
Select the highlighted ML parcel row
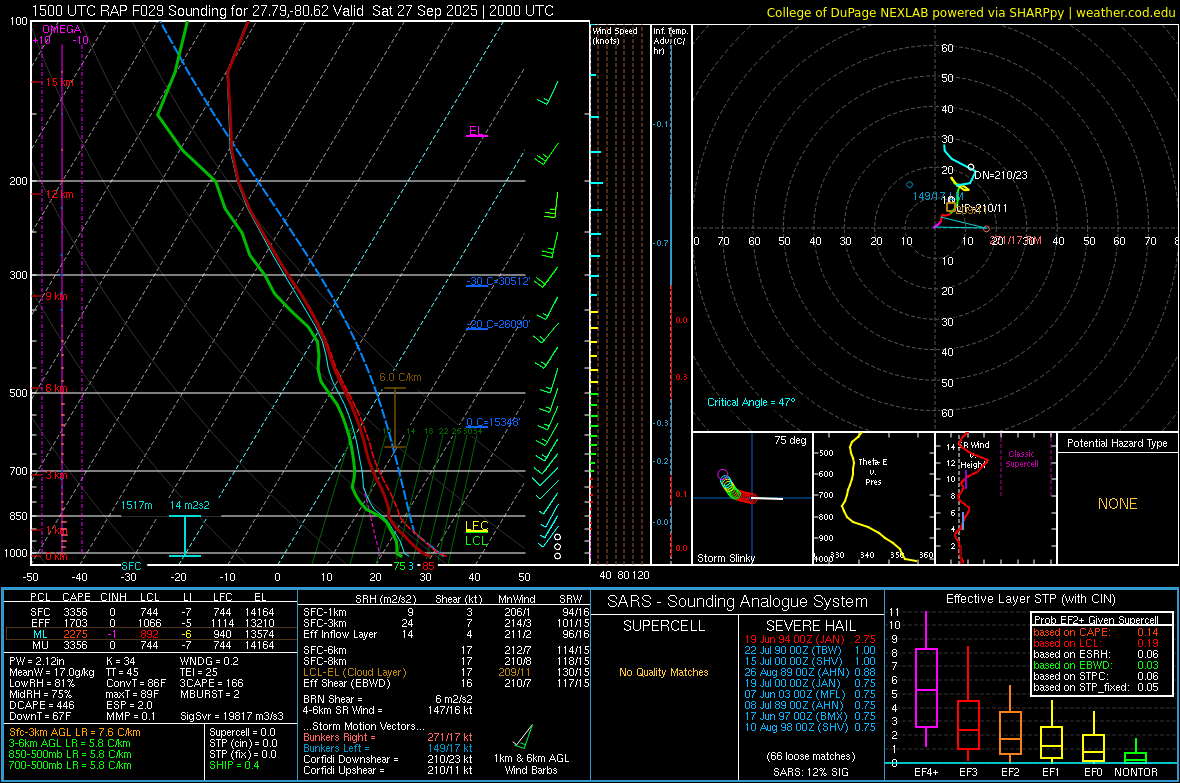pyautogui.click(x=151, y=634)
